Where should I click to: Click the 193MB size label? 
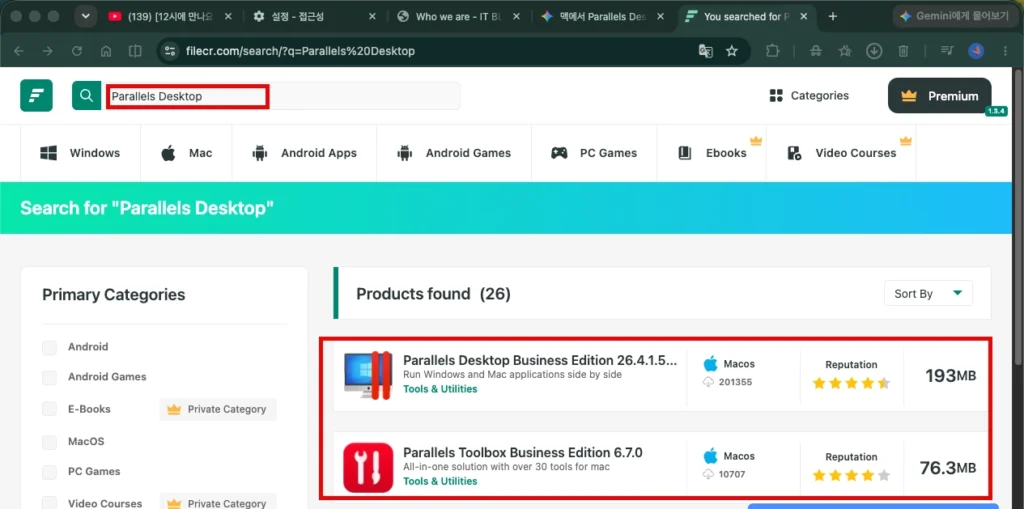tap(950, 375)
